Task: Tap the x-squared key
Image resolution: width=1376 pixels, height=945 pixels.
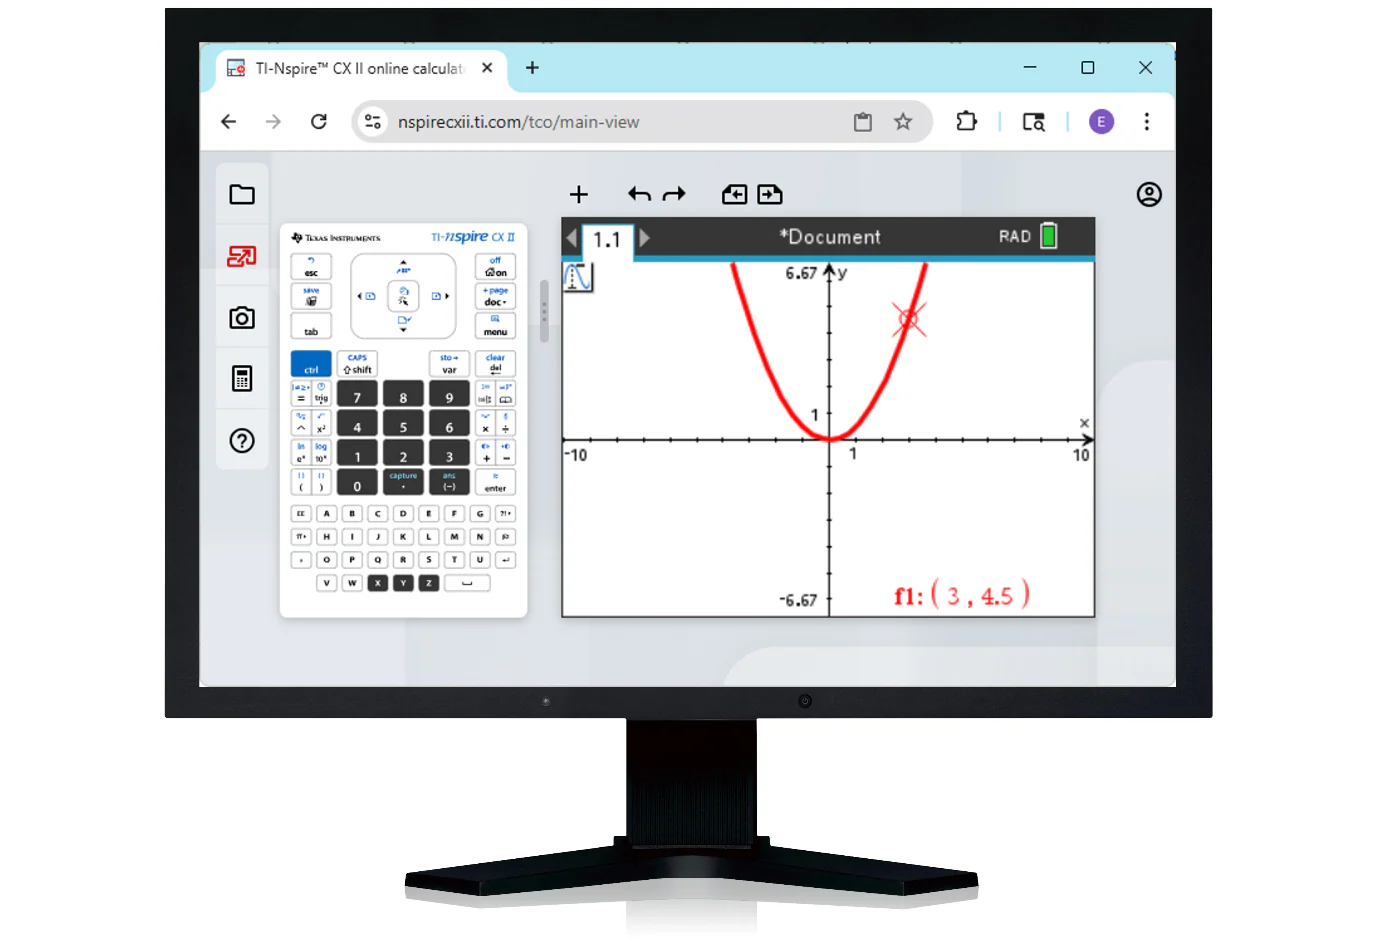Action: pyautogui.click(x=321, y=423)
